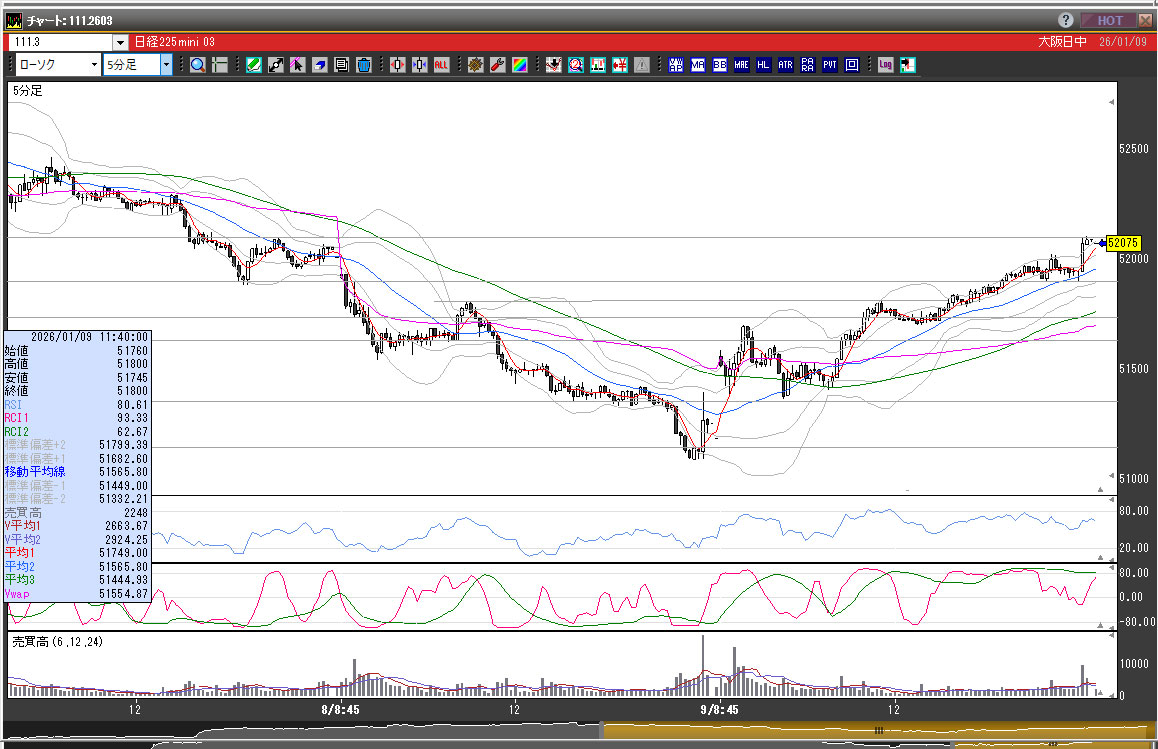1158x749 pixels.
Task: Click the HOT button in title bar
Action: [1109, 20]
